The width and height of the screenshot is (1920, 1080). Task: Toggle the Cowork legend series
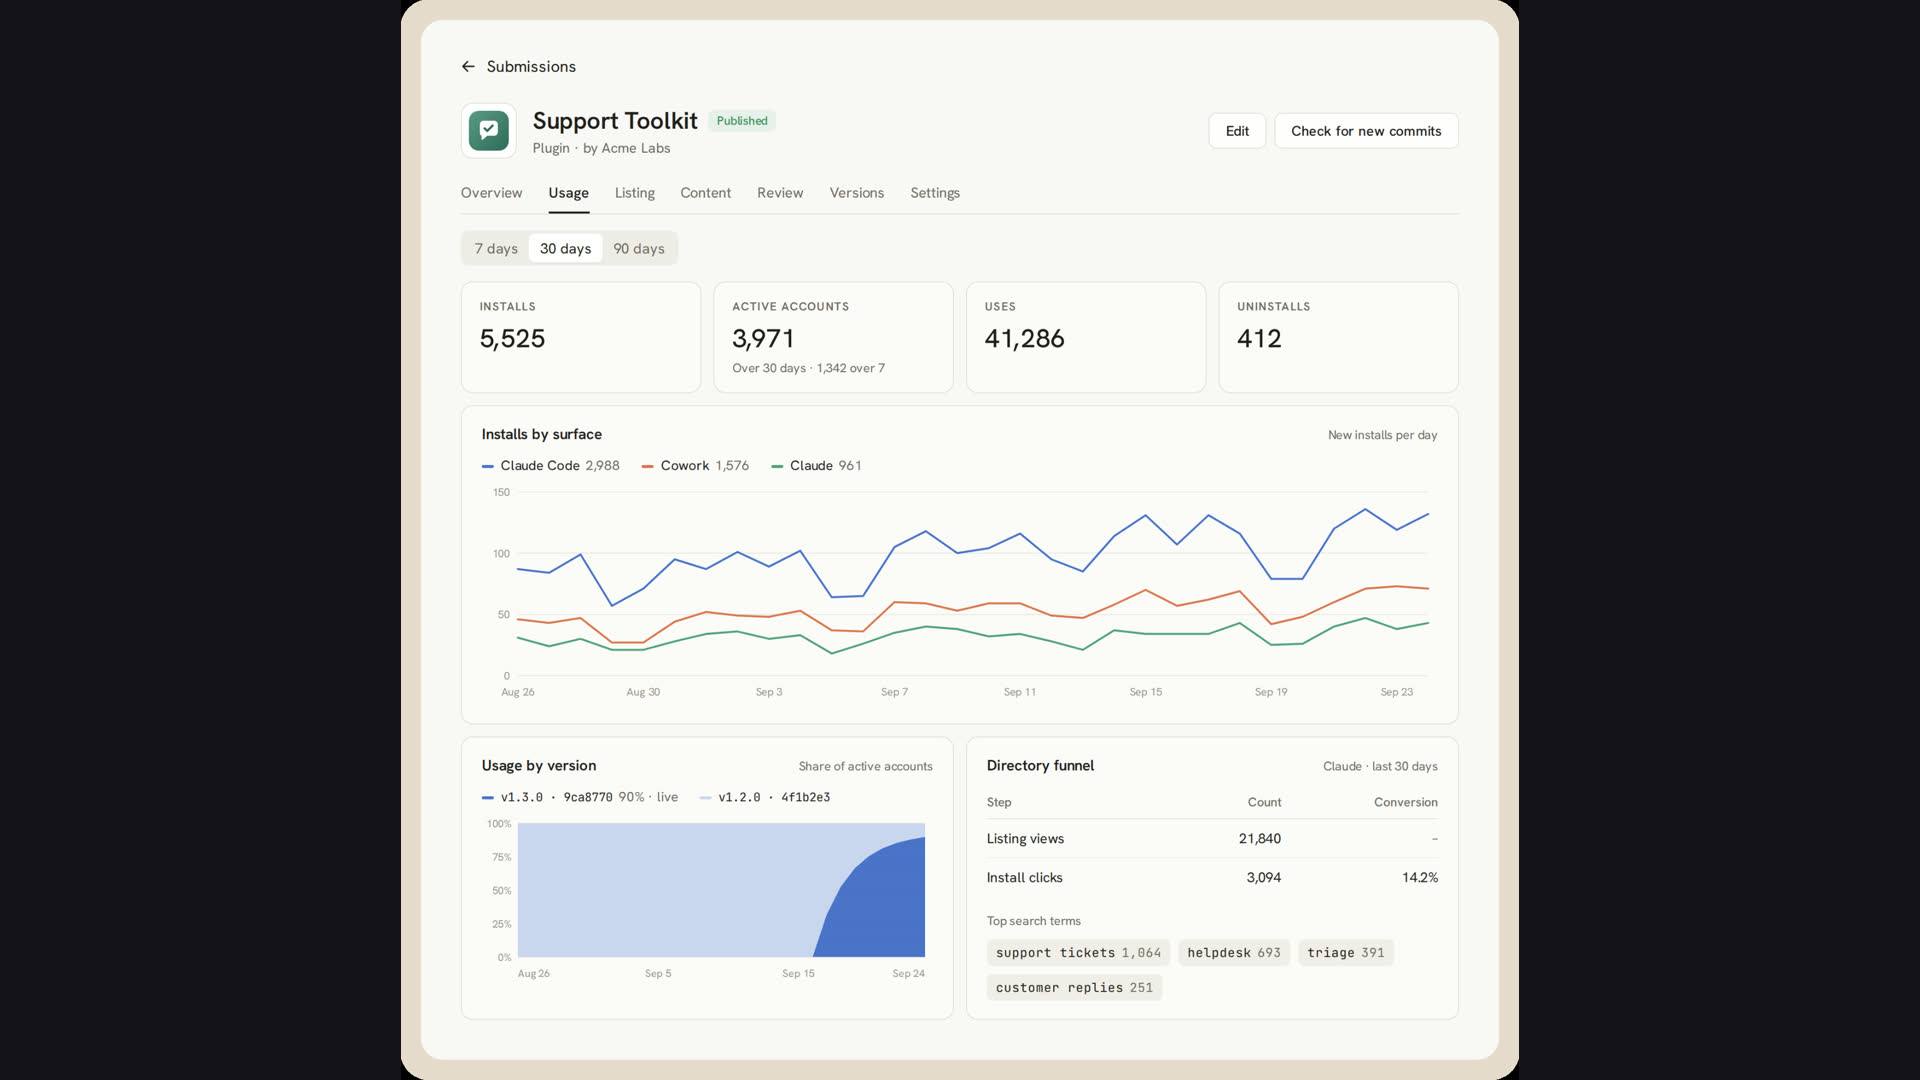pyautogui.click(x=695, y=466)
